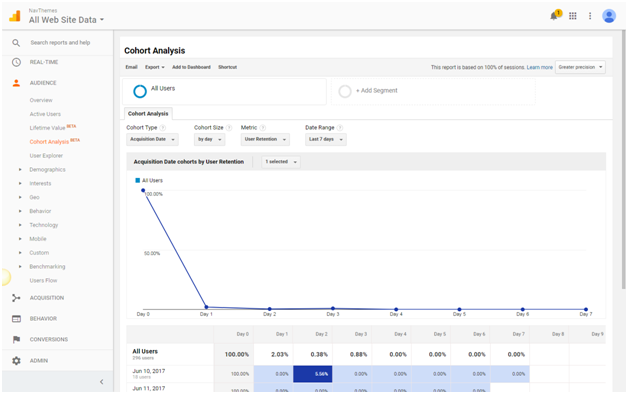
Task: Open the Audience Overview report
Action: [41, 100]
